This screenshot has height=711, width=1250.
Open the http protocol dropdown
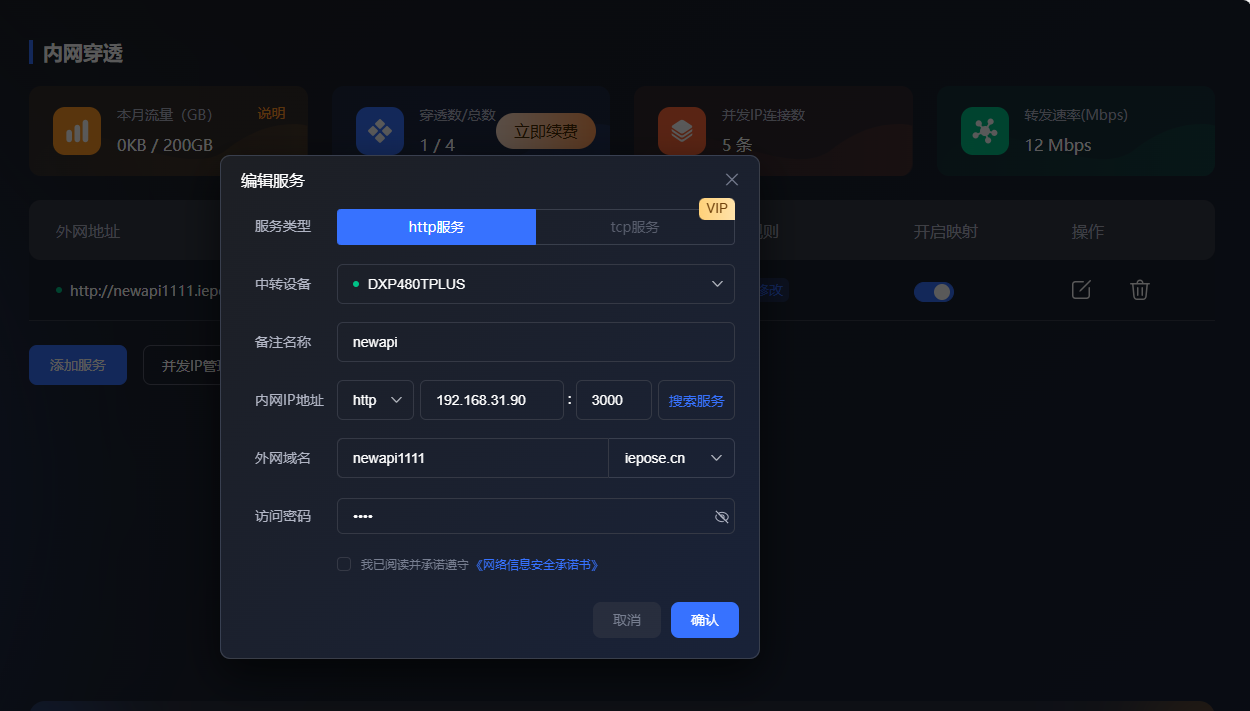click(x=375, y=399)
